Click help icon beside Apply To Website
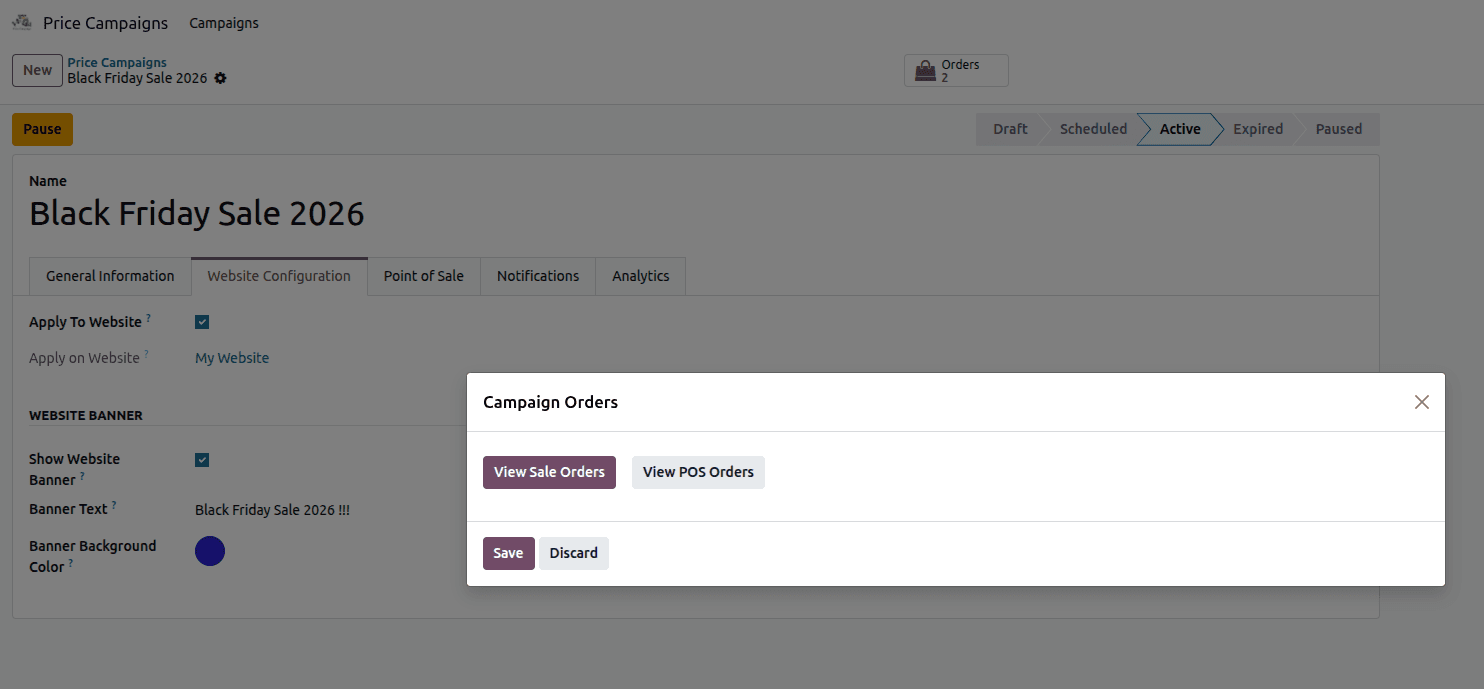Screen dimensions: 1484x689 point(149,318)
